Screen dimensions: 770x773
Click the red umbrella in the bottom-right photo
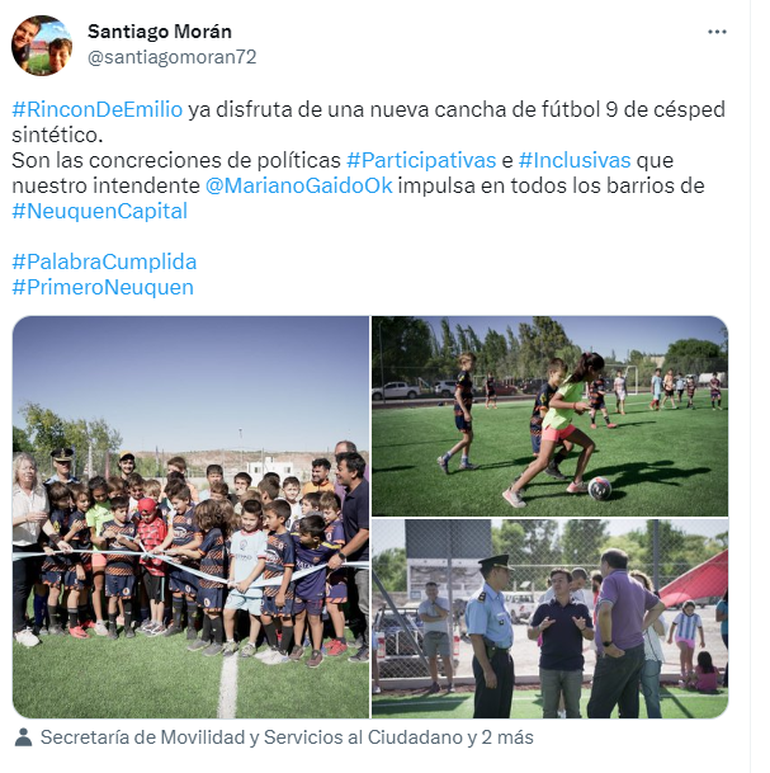(698, 578)
